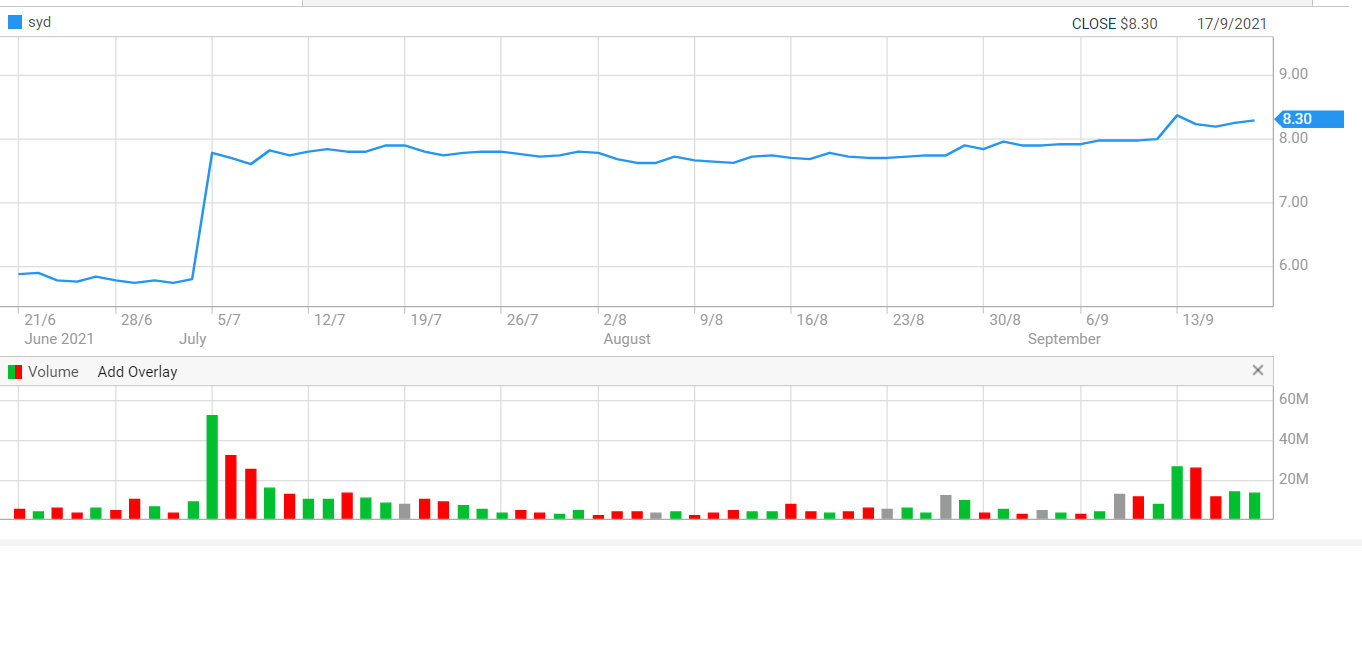This screenshot has width=1362, height=648.
Task: Close the Volume overlay panel
Action: click(x=1258, y=370)
